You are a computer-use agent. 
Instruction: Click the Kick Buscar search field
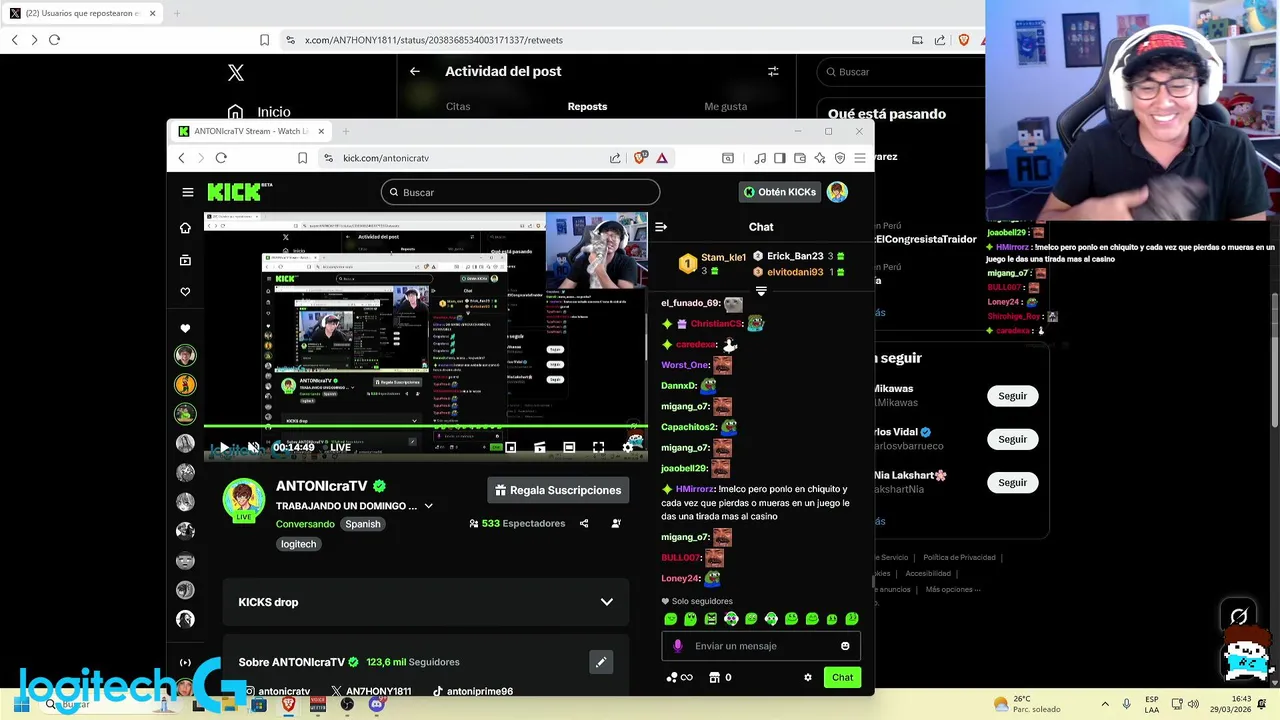[520, 192]
